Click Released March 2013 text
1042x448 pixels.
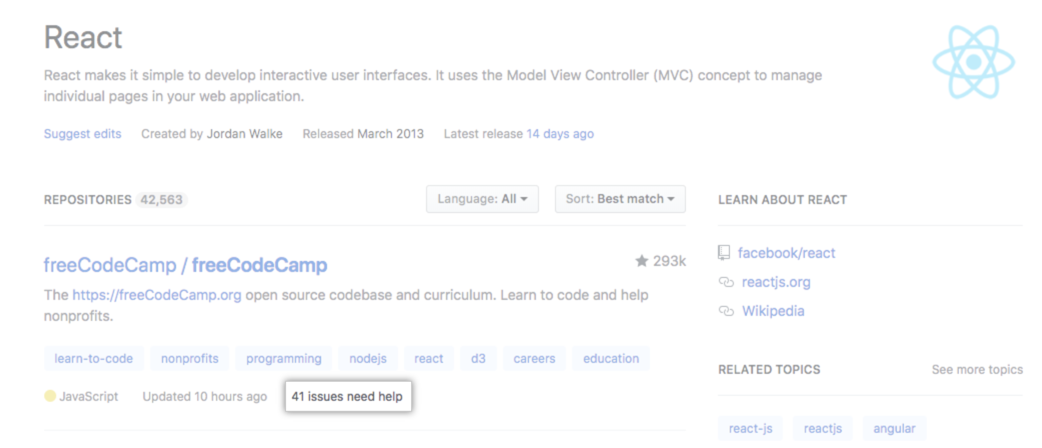(363, 134)
